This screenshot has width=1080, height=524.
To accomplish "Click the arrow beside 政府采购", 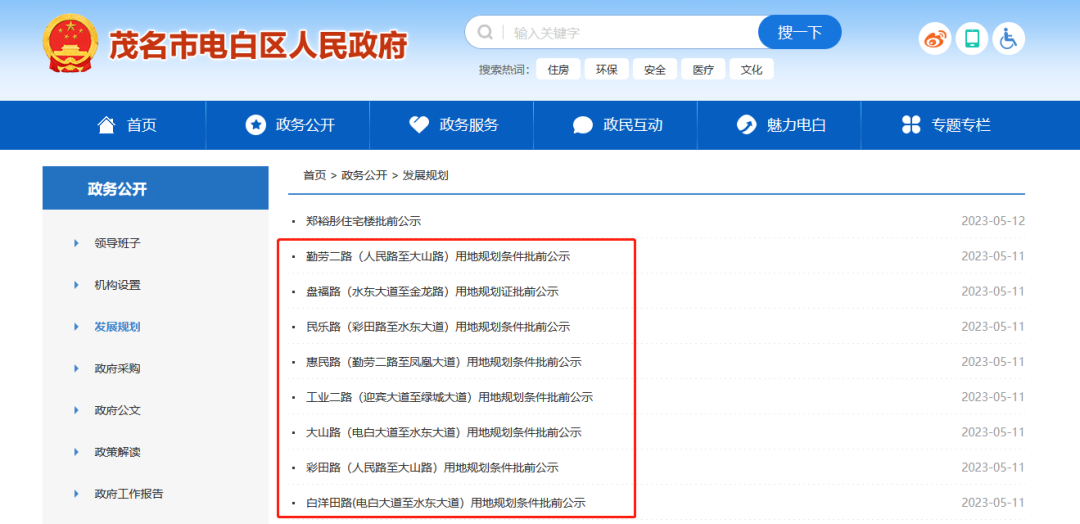I will (x=76, y=368).
